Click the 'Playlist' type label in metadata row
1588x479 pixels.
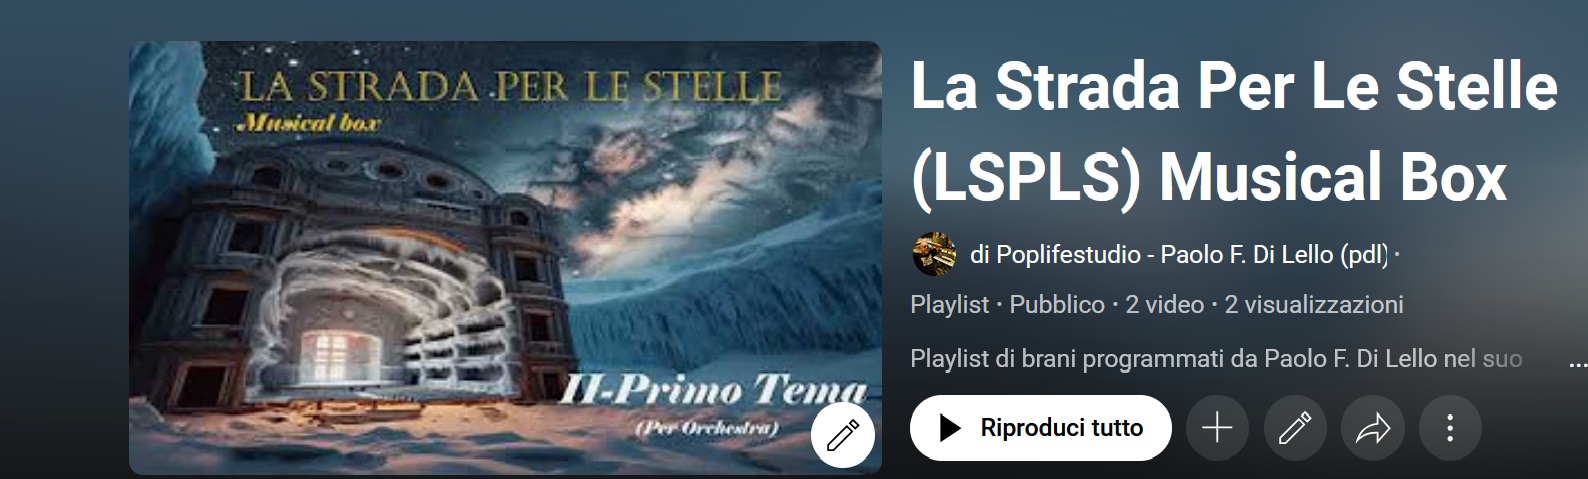point(949,305)
